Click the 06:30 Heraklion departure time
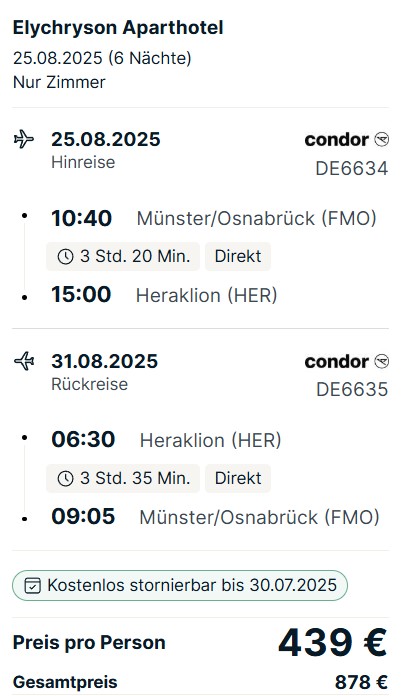The width and height of the screenshot is (402, 696). pyautogui.click(x=83, y=439)
